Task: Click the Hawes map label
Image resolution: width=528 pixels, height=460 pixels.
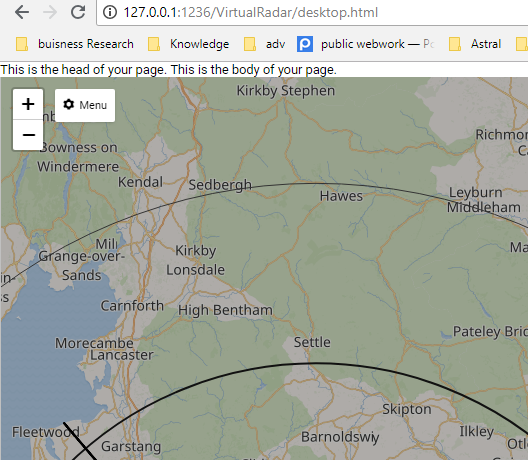Action: (x=341, y=196)
